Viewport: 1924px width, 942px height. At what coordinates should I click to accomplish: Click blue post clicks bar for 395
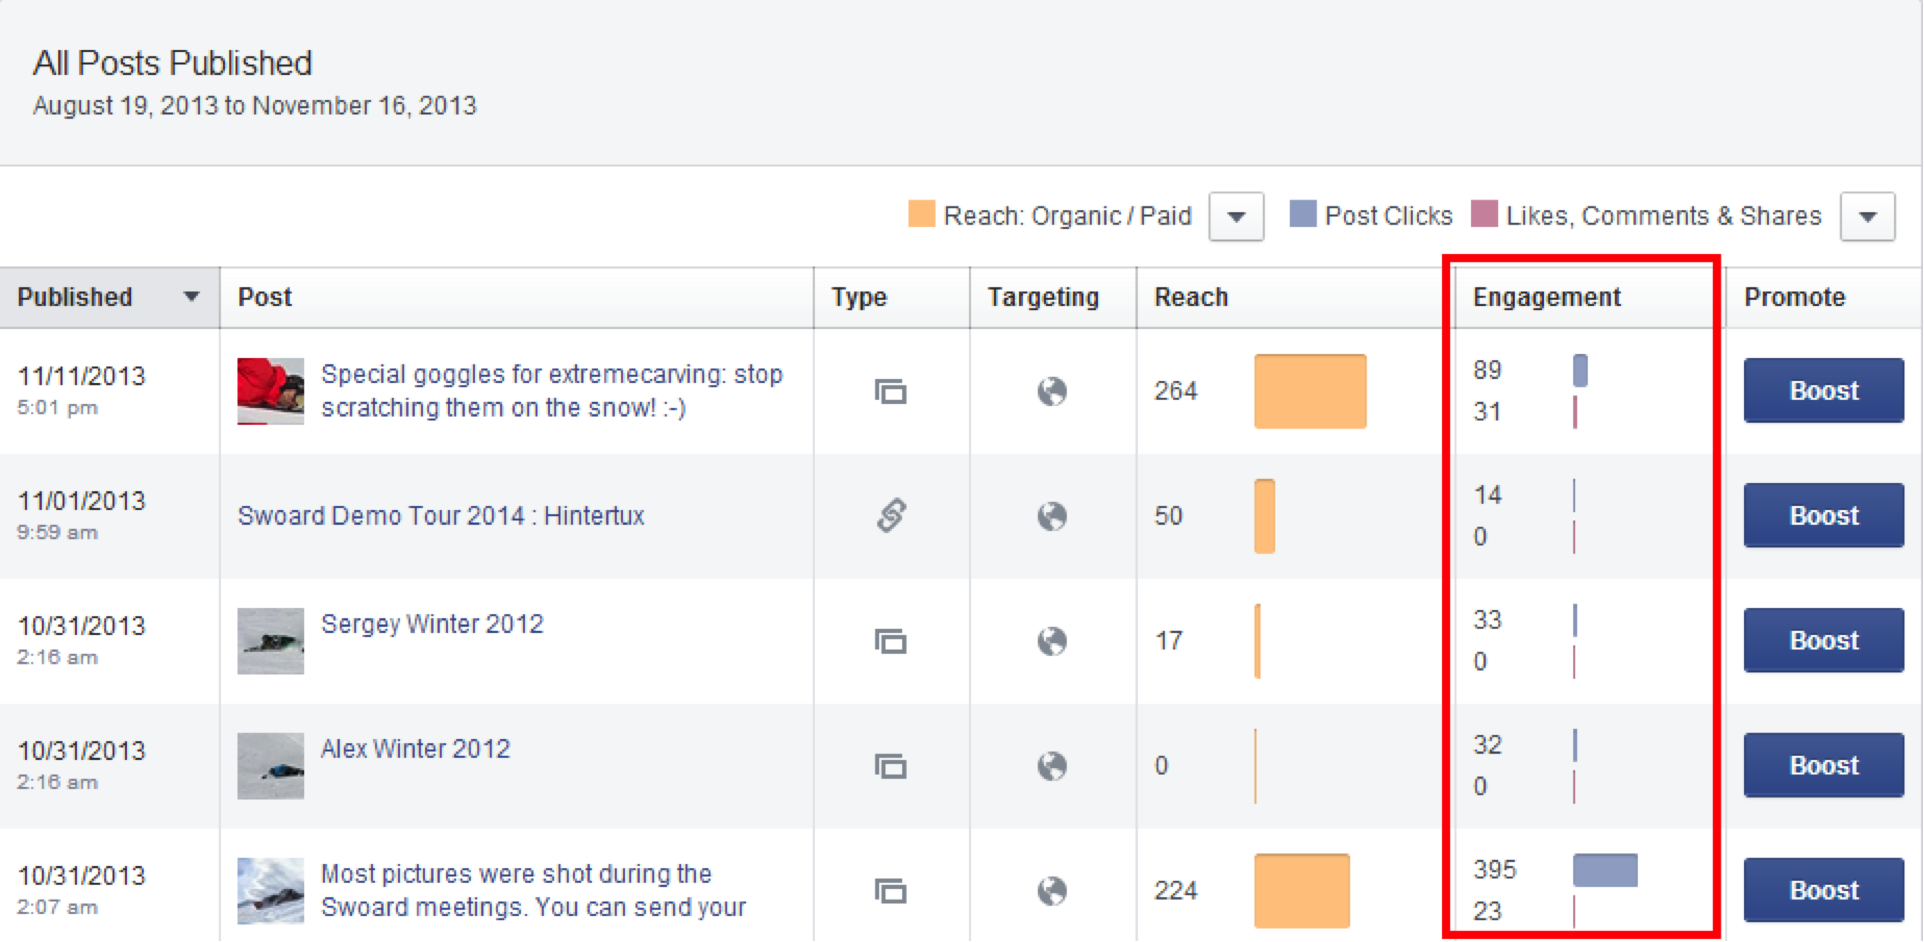1605,870
